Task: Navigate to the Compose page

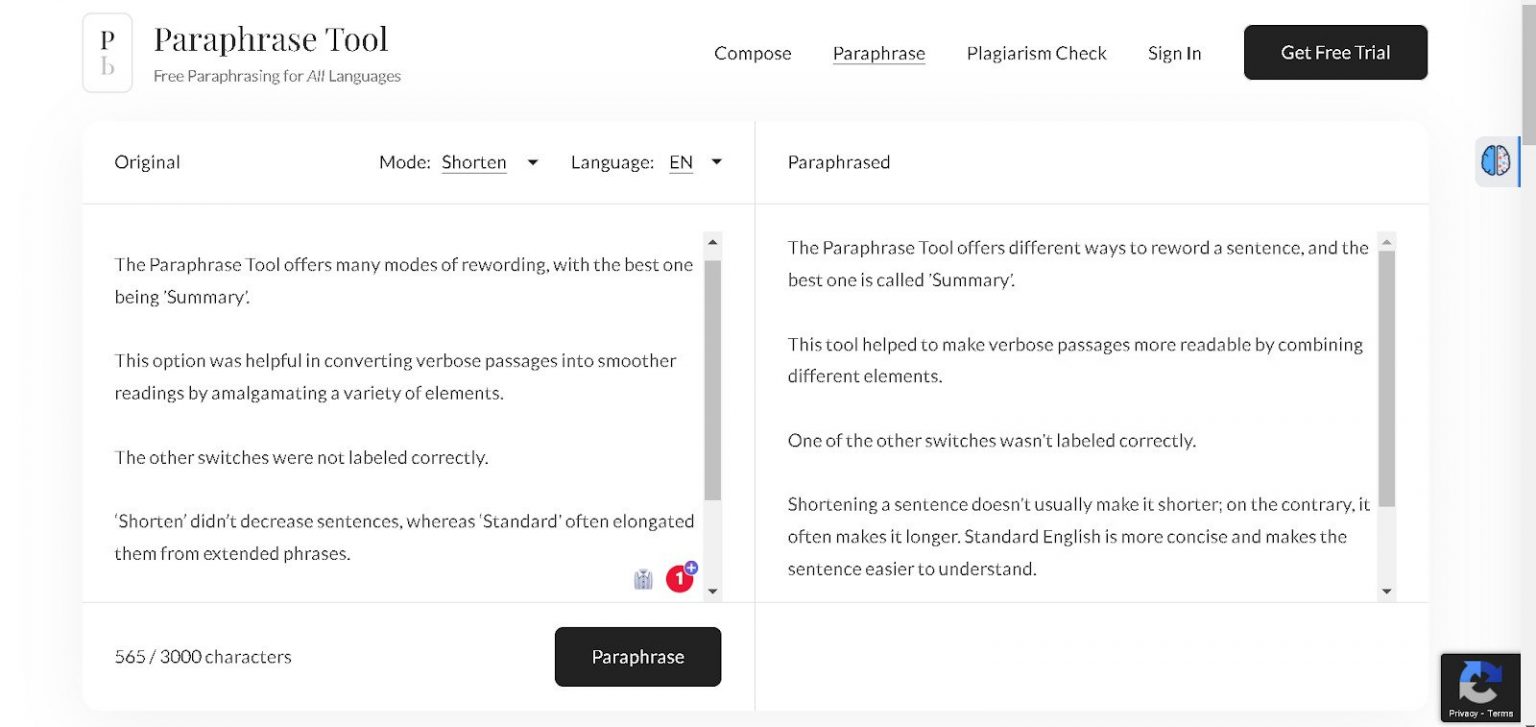Action: [752, 53]
